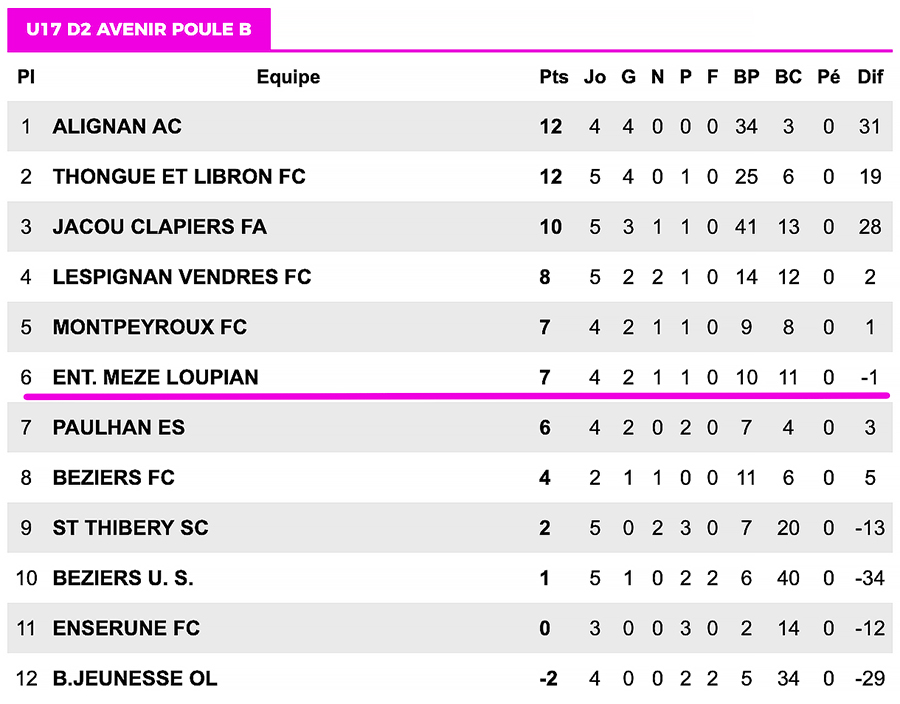
Task: Click the Equipe column header
Action: click(x=288, y=77)
